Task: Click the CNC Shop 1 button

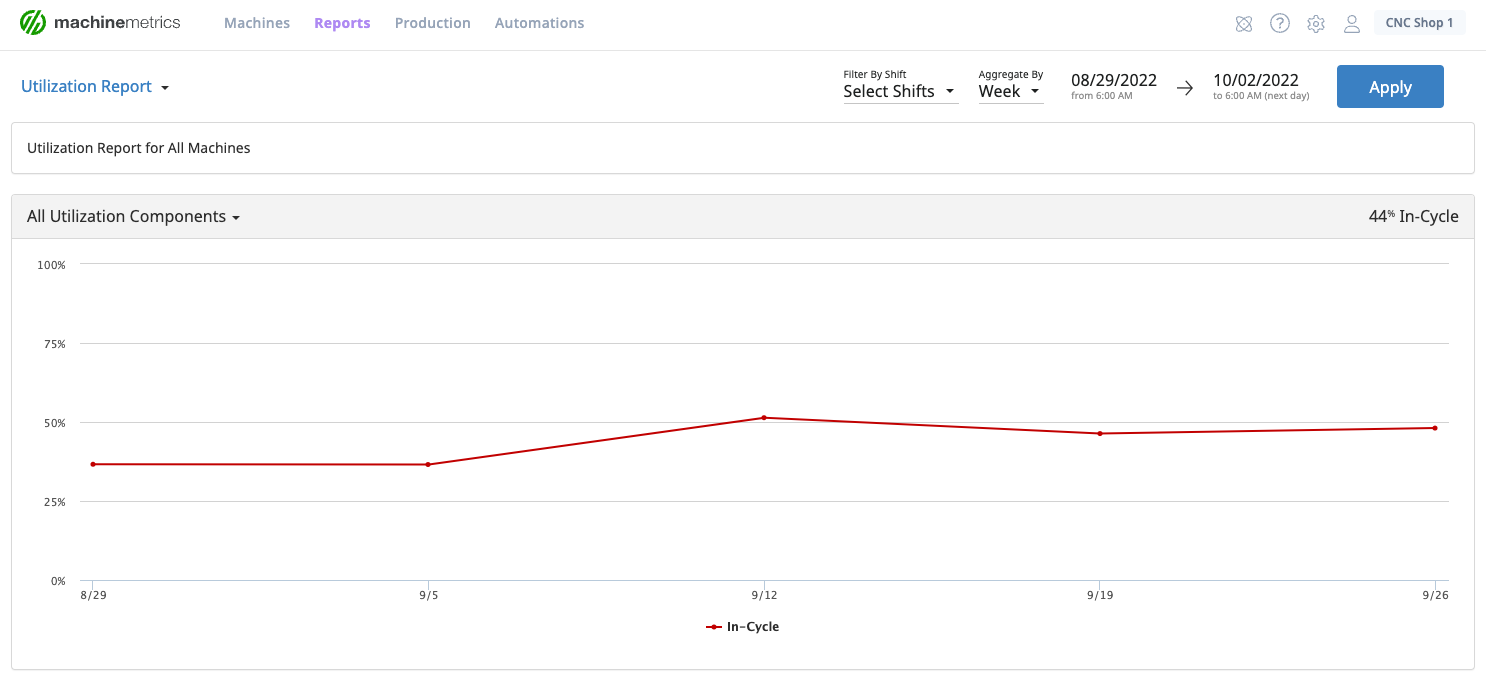Action: pos(1418,23)
